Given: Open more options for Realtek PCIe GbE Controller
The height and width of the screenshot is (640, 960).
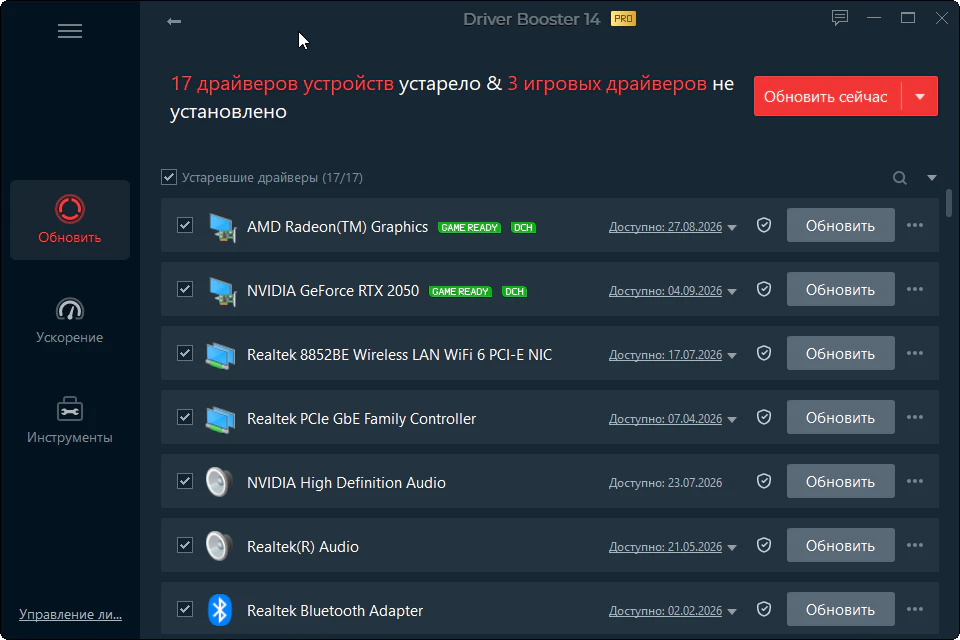Looking at the screenshot, I should (915, 417).
